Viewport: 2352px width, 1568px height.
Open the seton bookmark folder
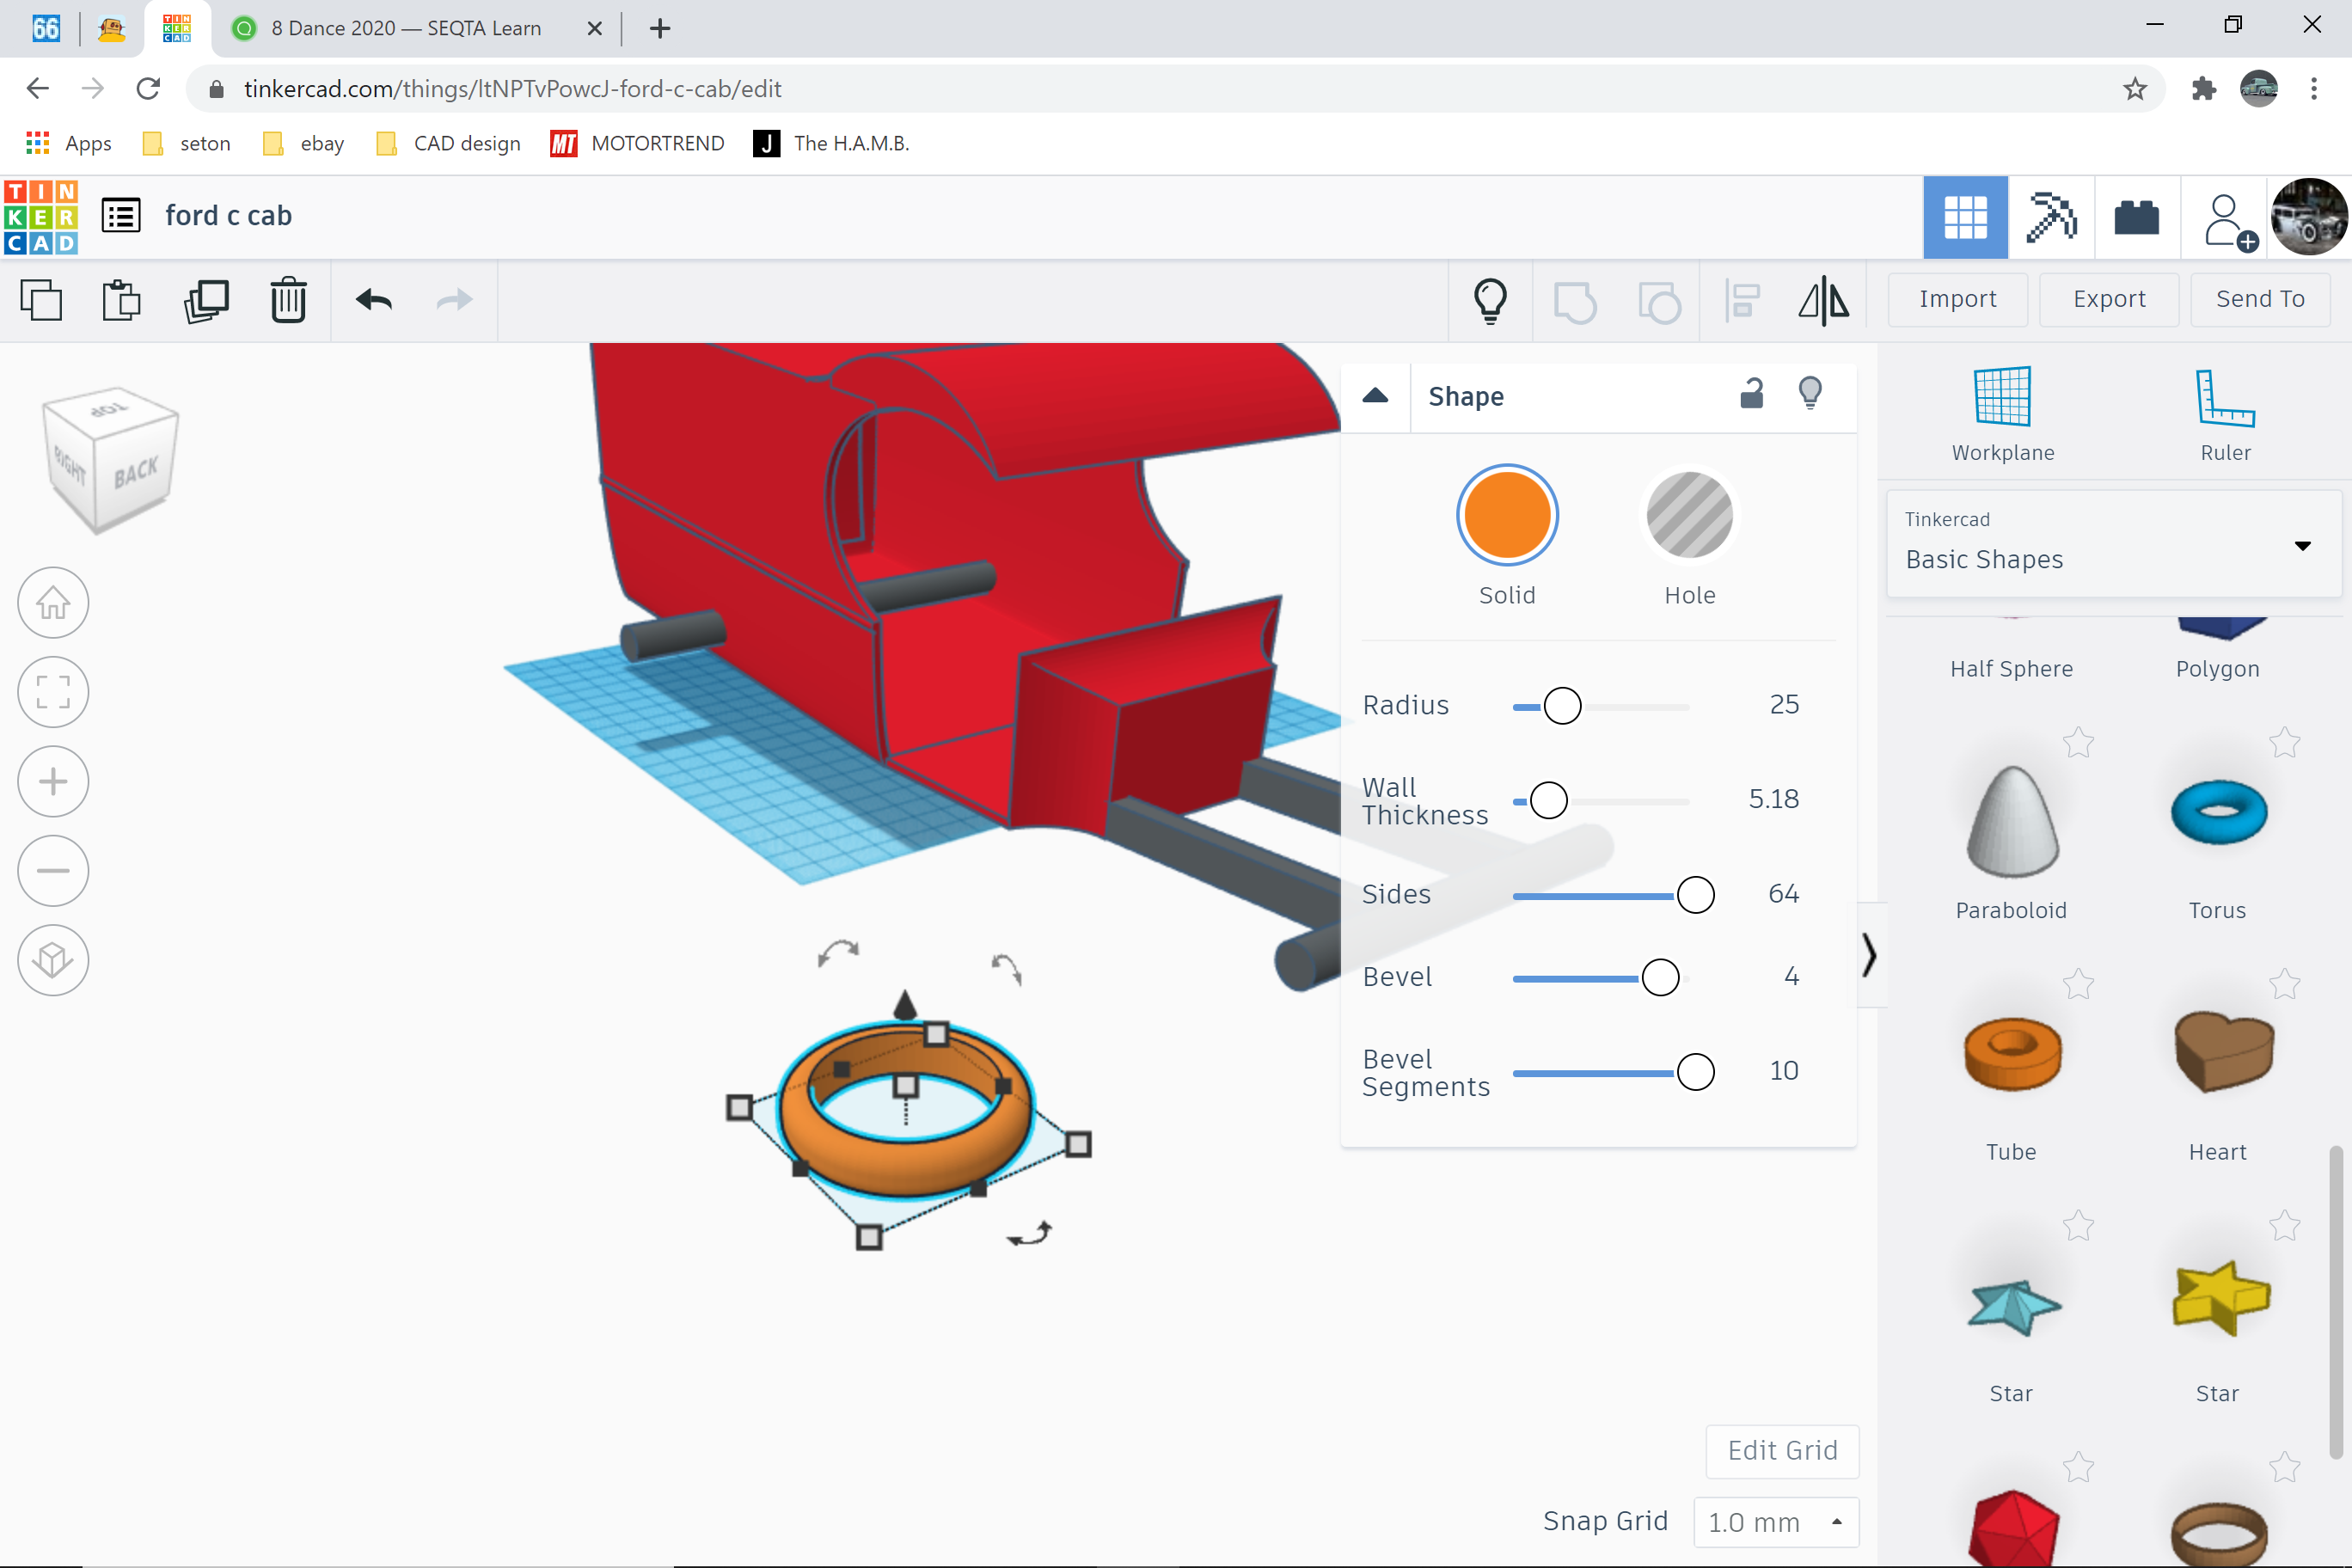coord(187,143)
